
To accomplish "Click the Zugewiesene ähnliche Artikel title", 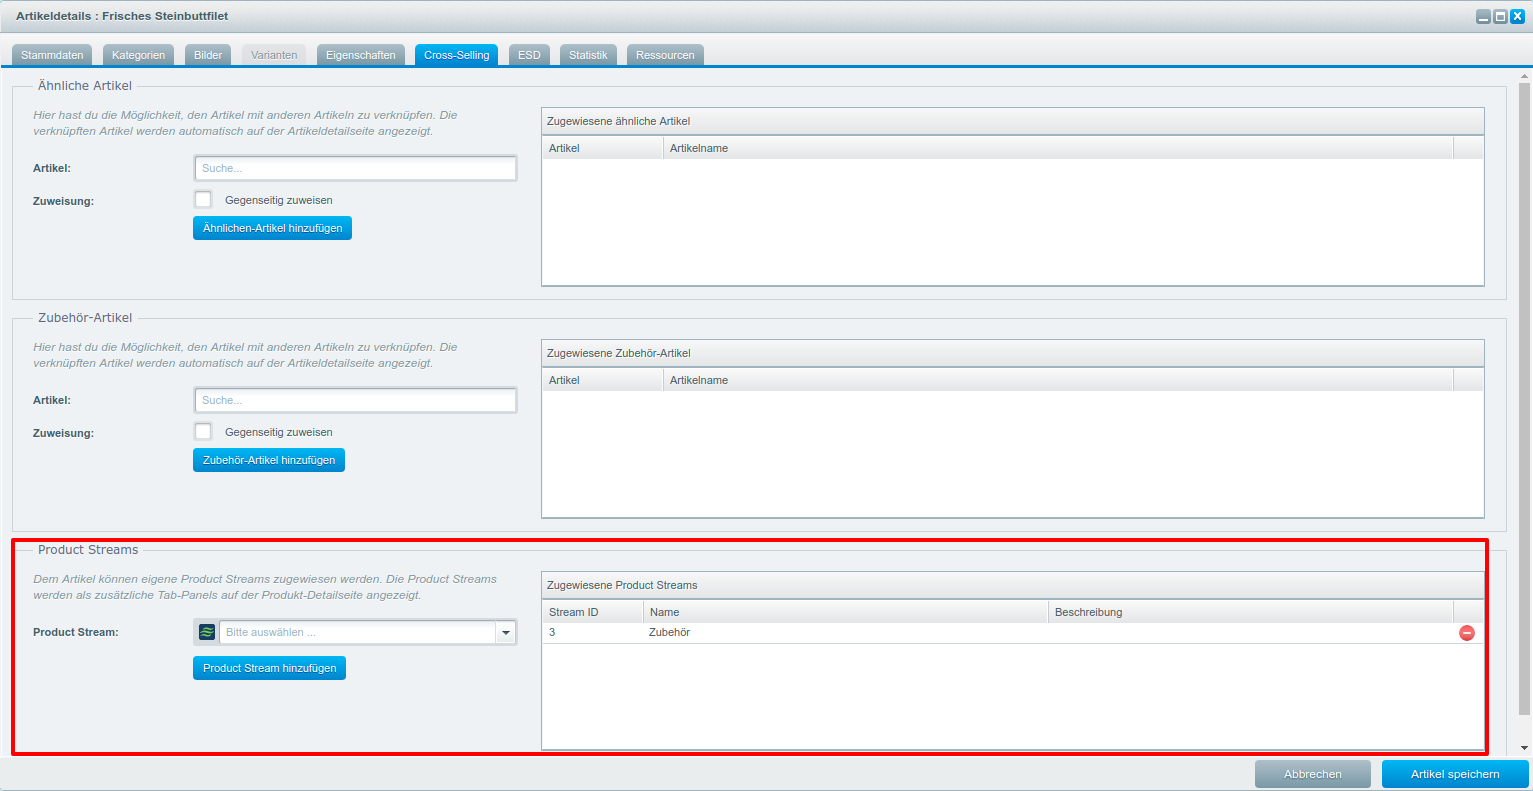I will [x=618, y=121].
